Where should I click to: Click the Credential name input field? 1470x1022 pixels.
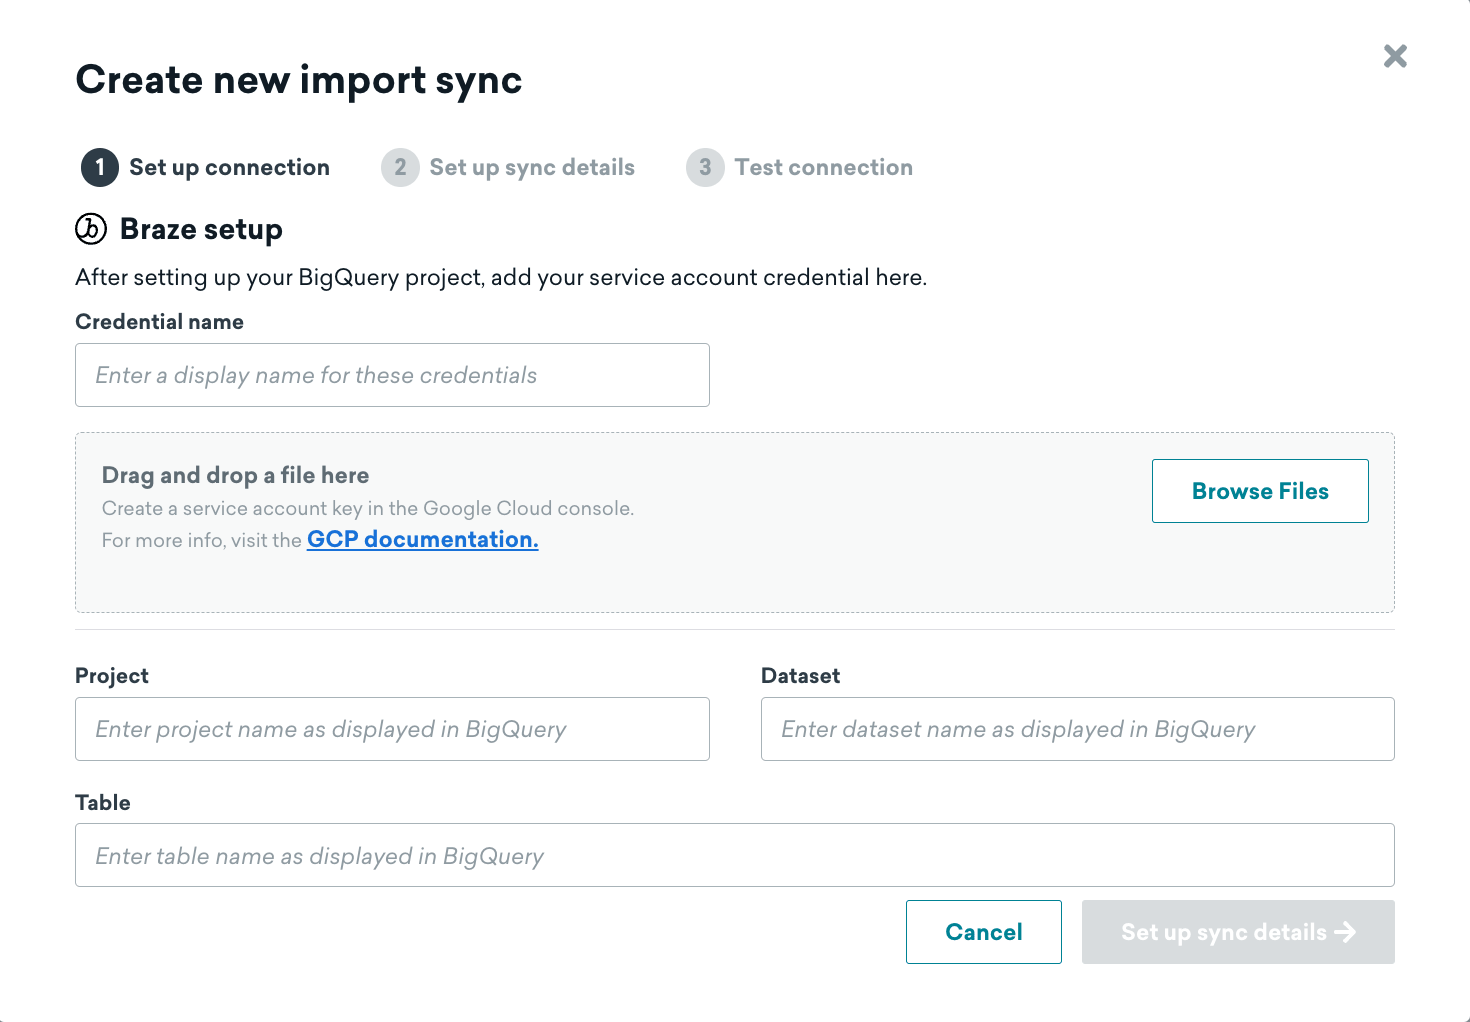(392, 375)
